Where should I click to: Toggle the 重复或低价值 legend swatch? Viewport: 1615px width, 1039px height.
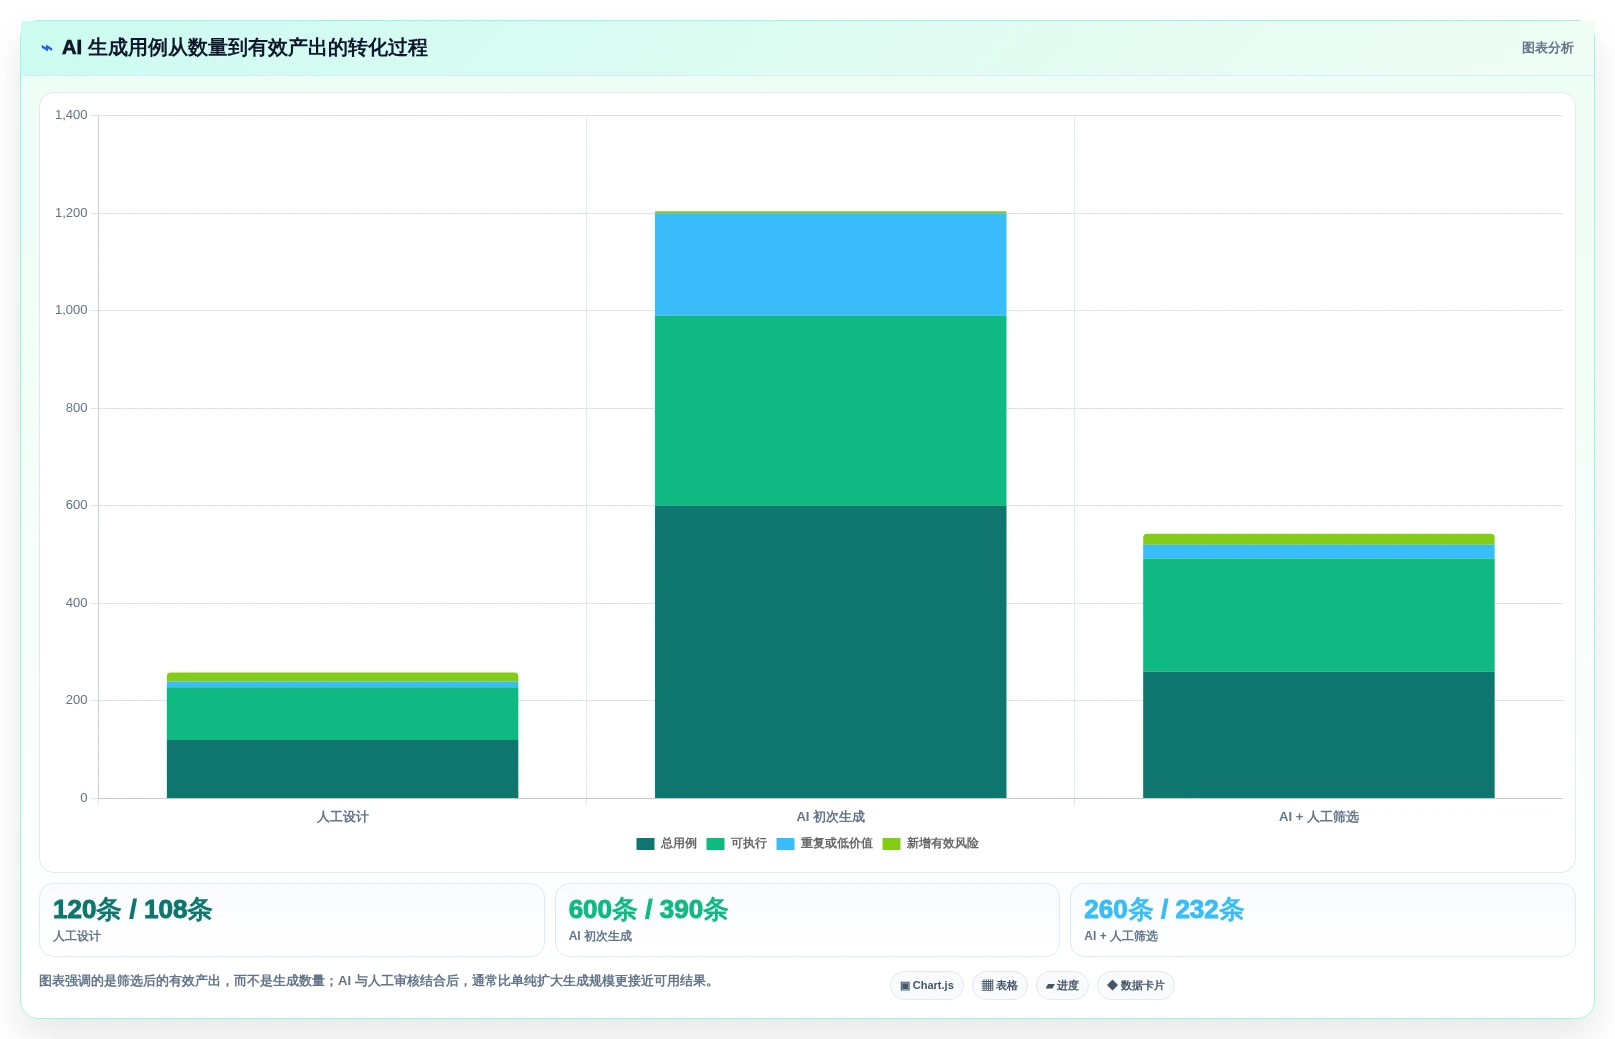785,844
